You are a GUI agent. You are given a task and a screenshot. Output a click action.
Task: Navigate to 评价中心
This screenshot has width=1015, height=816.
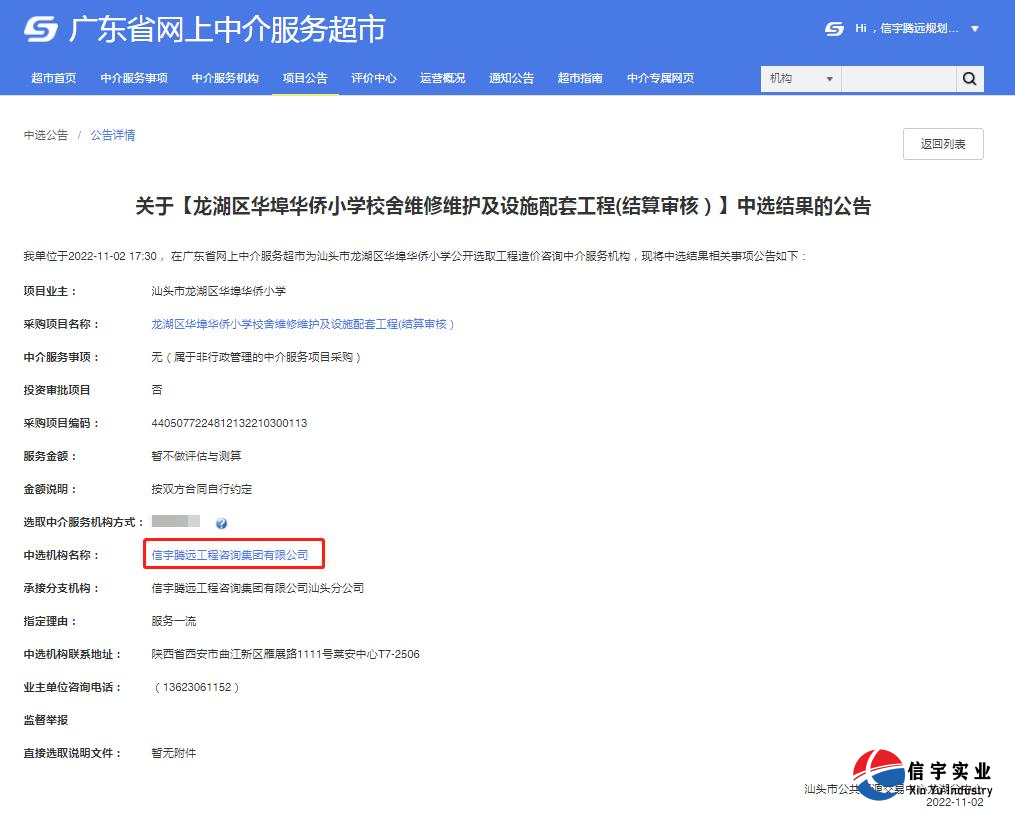(x=374, y=77)
